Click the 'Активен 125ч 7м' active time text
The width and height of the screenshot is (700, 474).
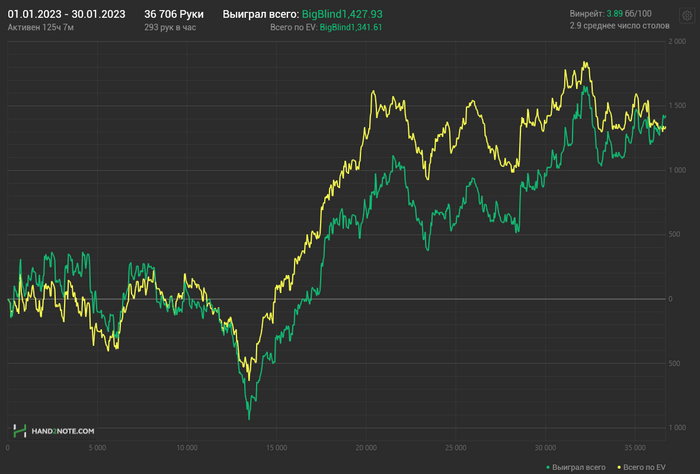point(41,27)
